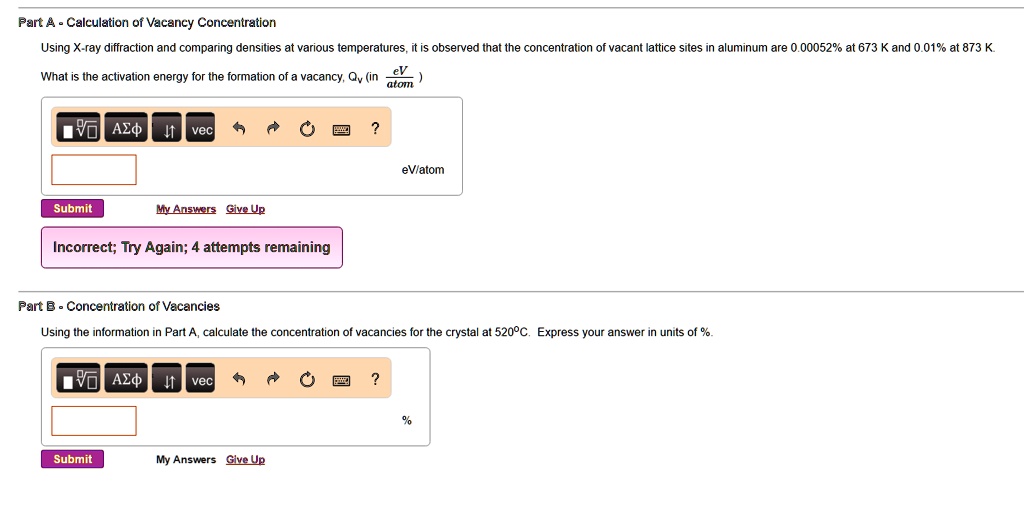The height and width of the screenshot is (519, 1024).
Task: Show keyboard shortcuts in Part B toolbar
Action: (x=341, y=381)
